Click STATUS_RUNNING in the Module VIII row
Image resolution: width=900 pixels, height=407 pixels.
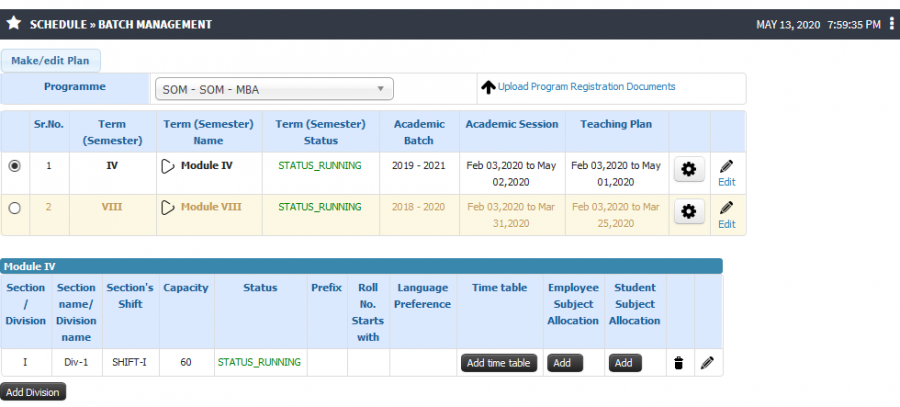[x=320, y=207]
